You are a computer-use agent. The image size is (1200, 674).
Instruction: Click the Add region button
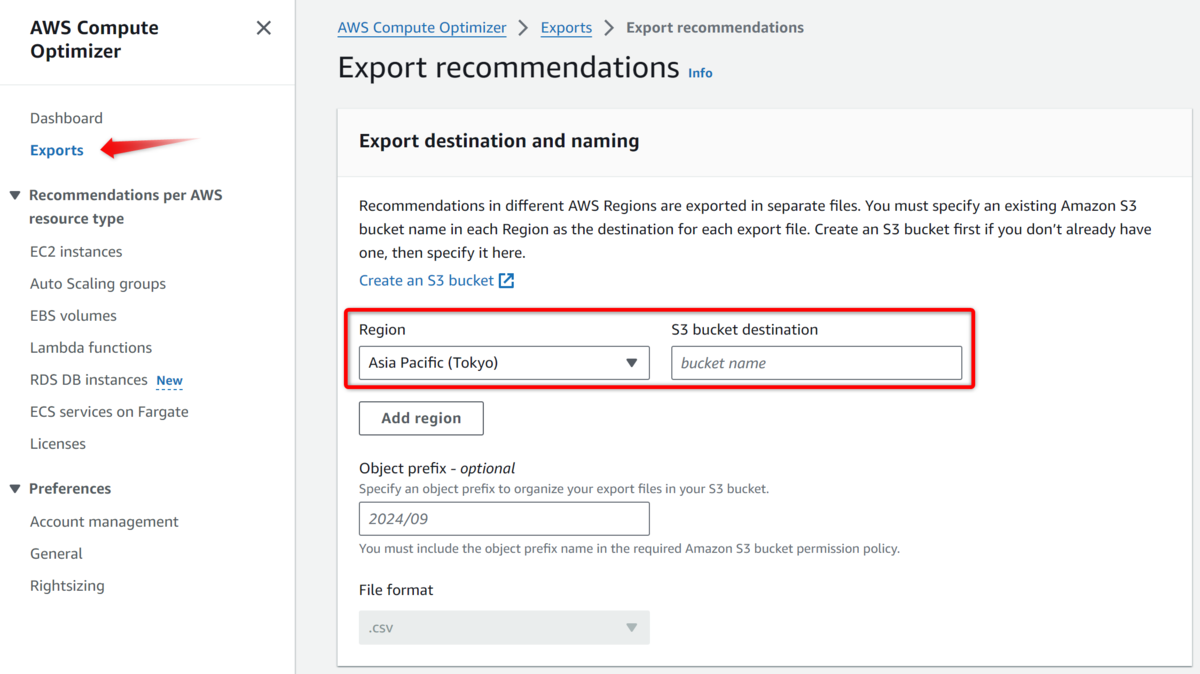click(421, 418)
